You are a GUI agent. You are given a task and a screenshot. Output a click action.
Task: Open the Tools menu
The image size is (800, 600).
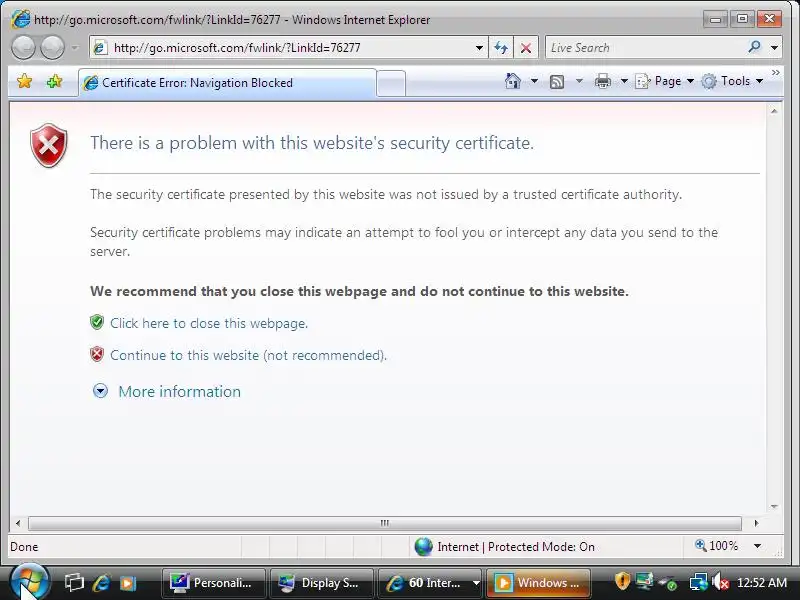coord(732,81)
